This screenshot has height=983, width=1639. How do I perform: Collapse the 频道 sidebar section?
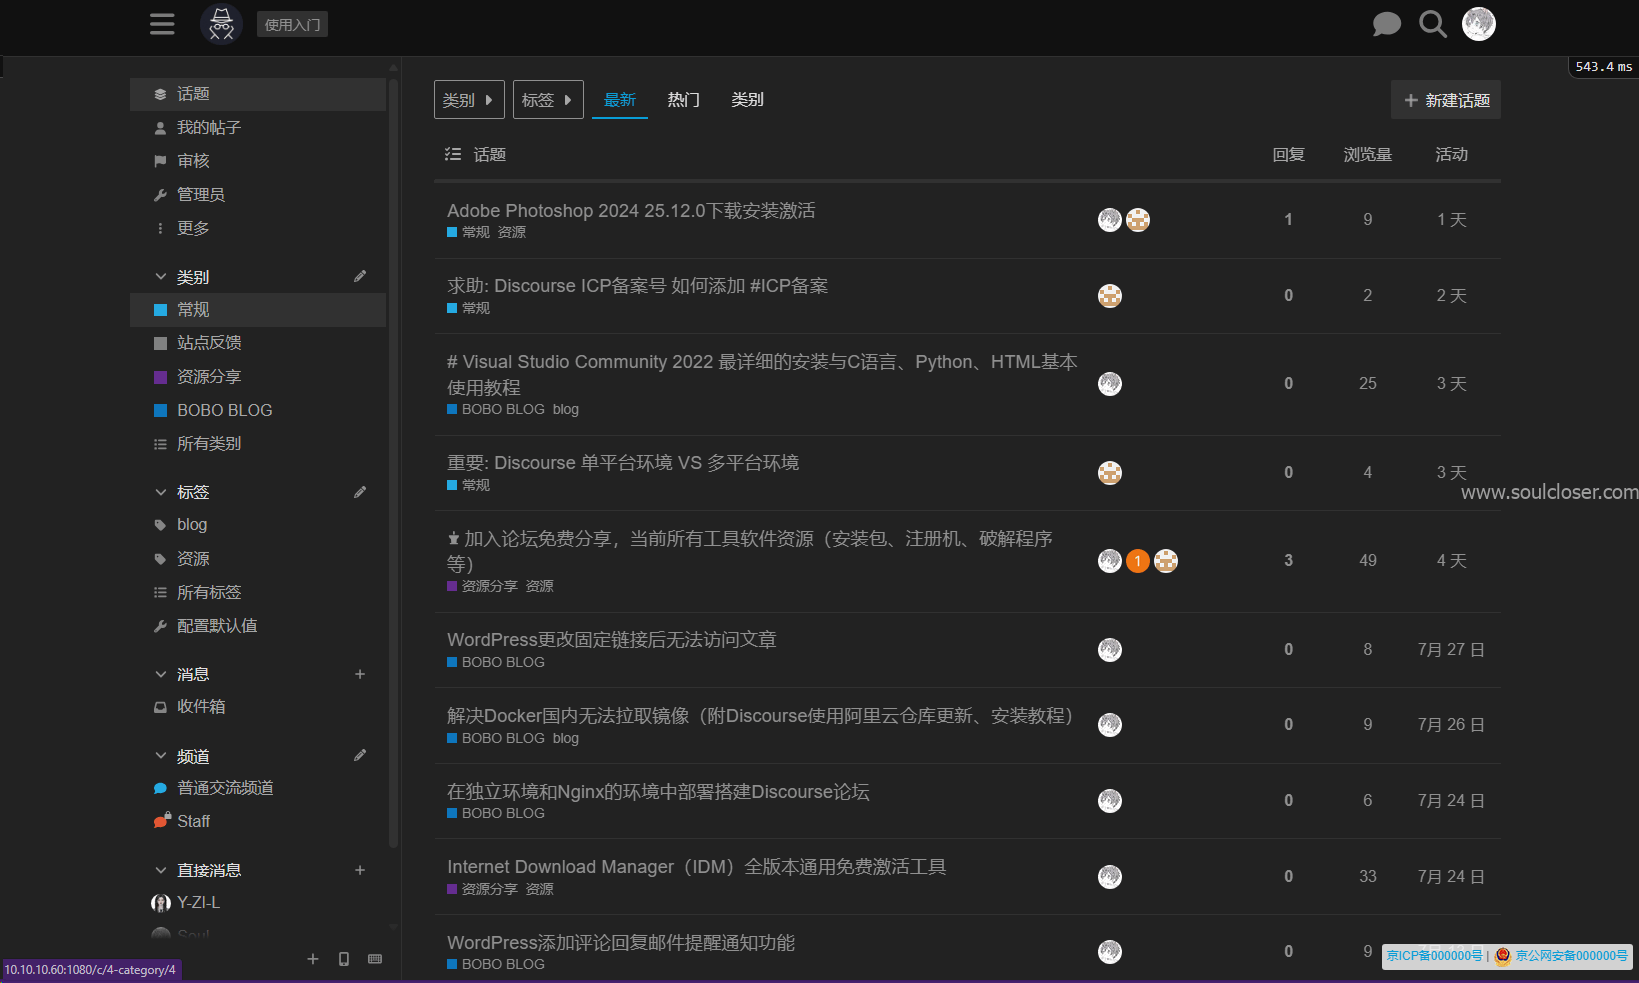(x=161, y=756)
